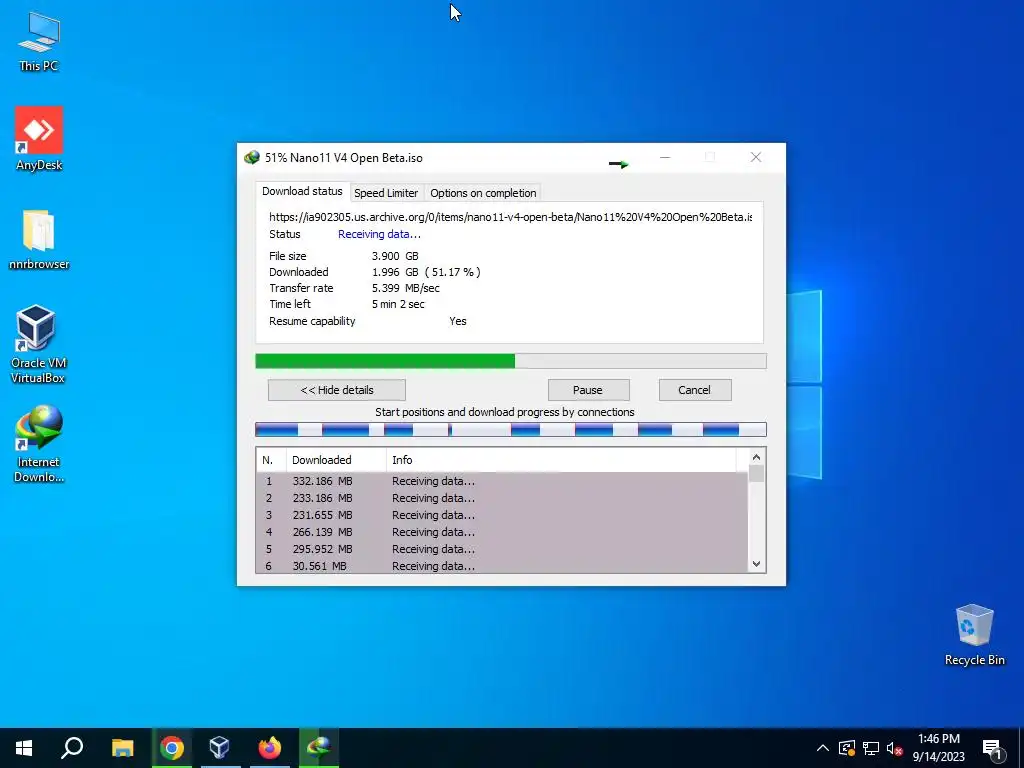Click the scroll up arrow in connections list
Viewport: 1024px width, 768px height.
coord(756,457)
